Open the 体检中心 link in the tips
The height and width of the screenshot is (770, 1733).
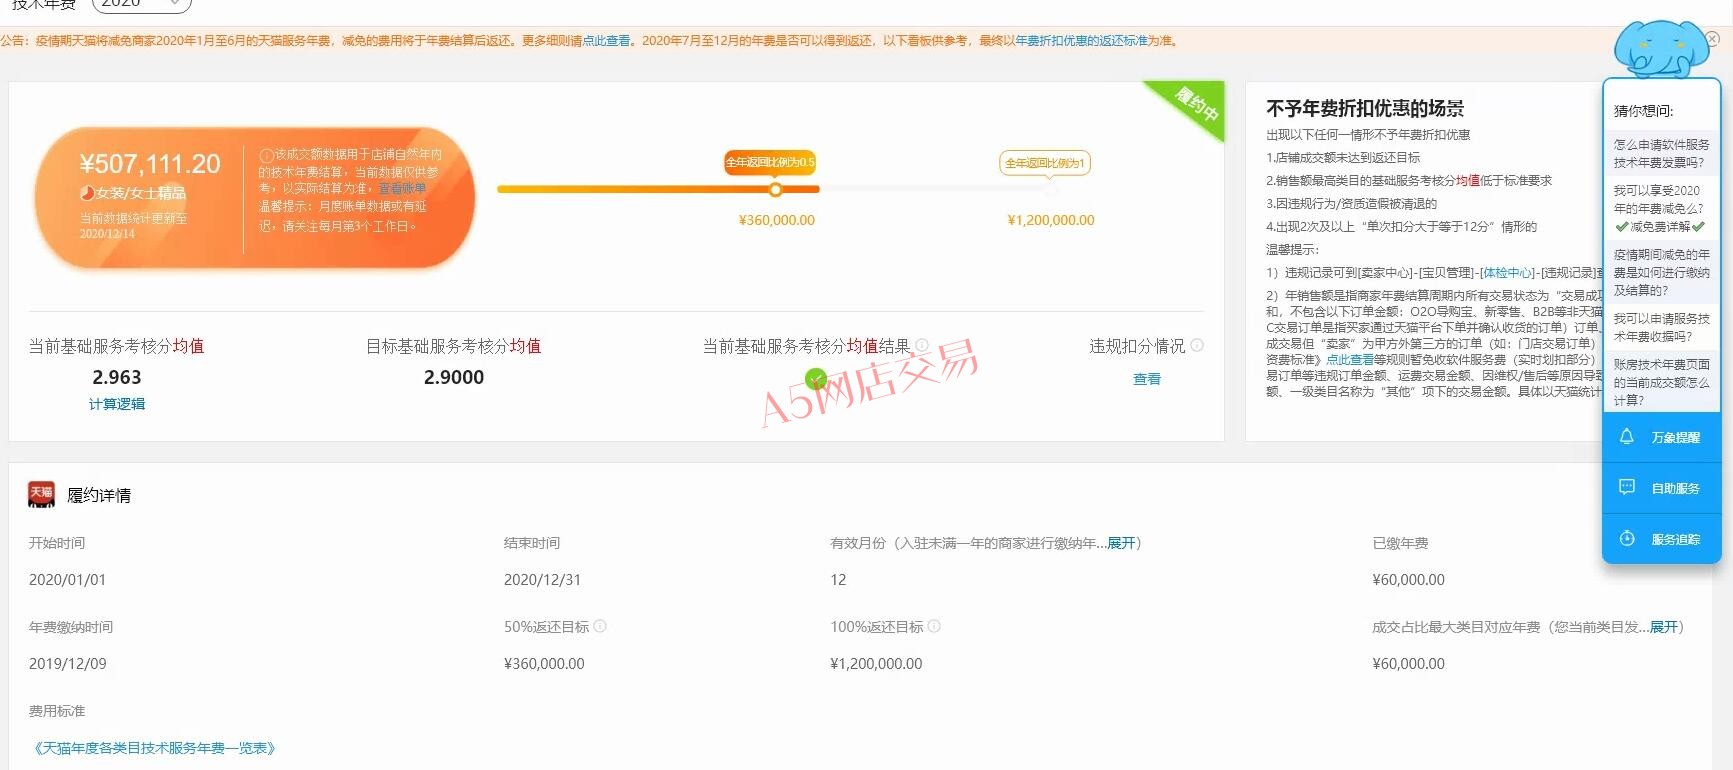(x=1507, y=273)
